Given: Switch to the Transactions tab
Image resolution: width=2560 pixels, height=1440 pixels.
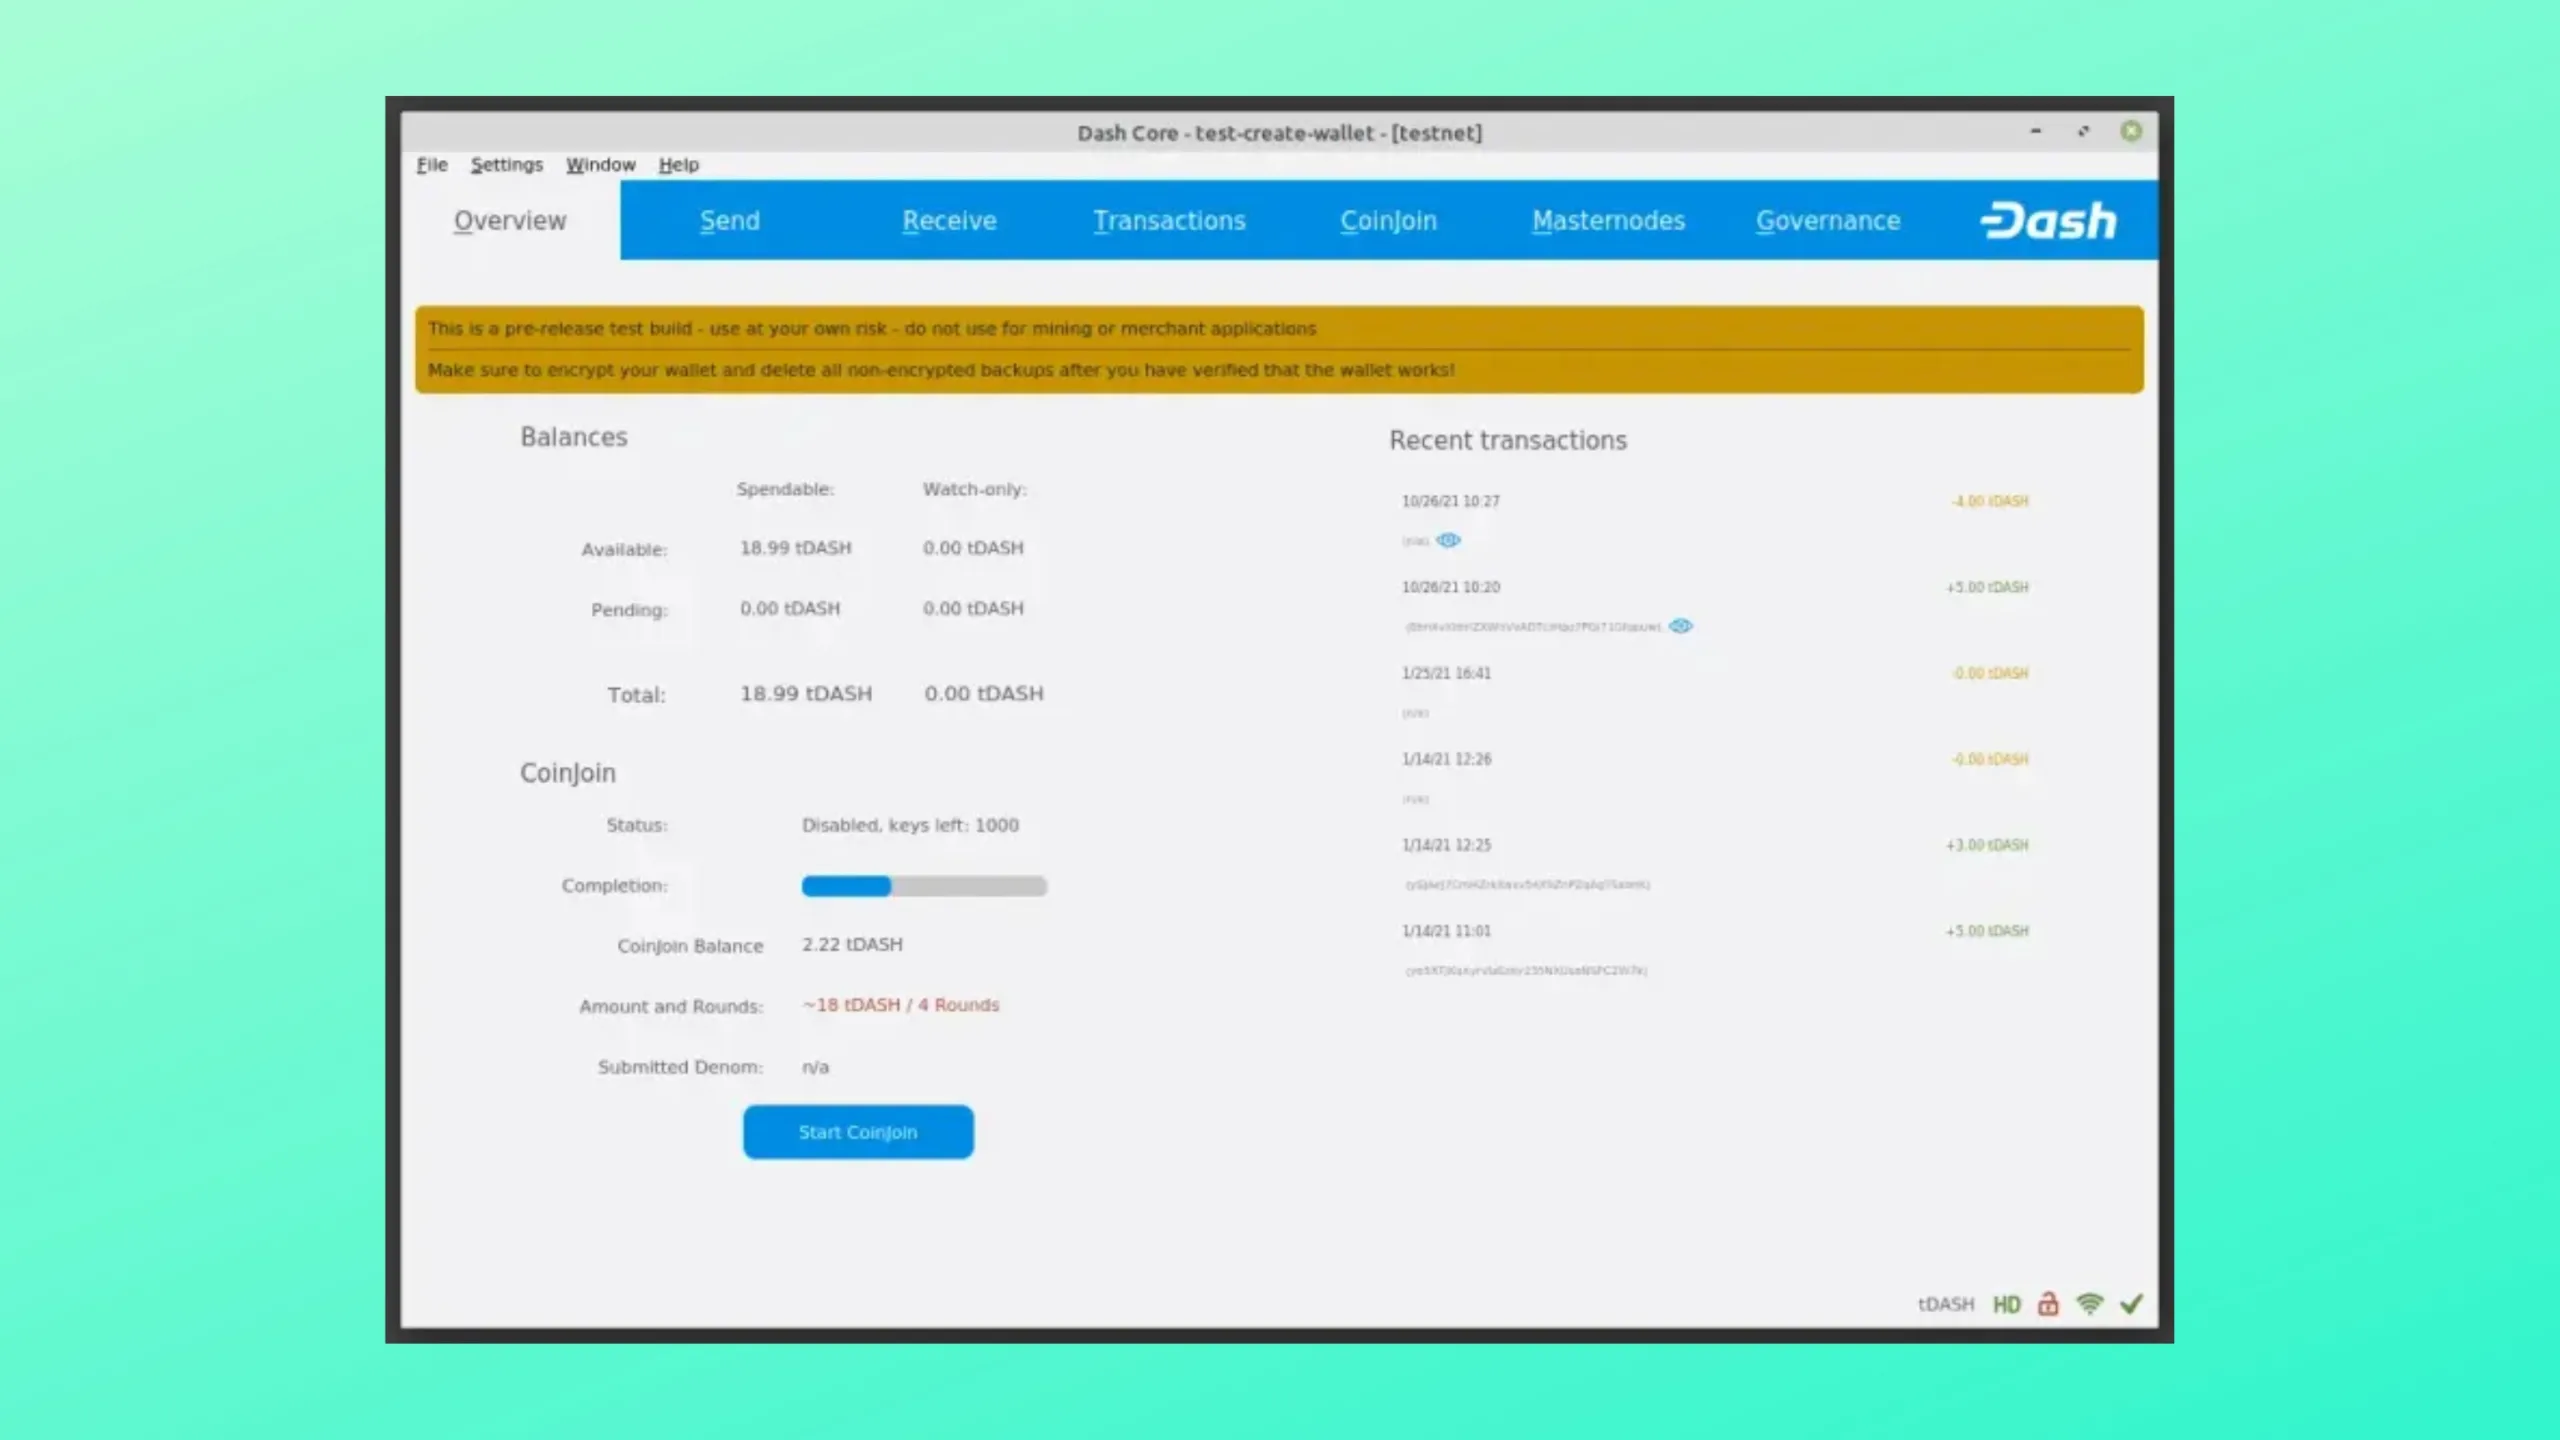Looking at the screenshot, I should click(1169, 221).
